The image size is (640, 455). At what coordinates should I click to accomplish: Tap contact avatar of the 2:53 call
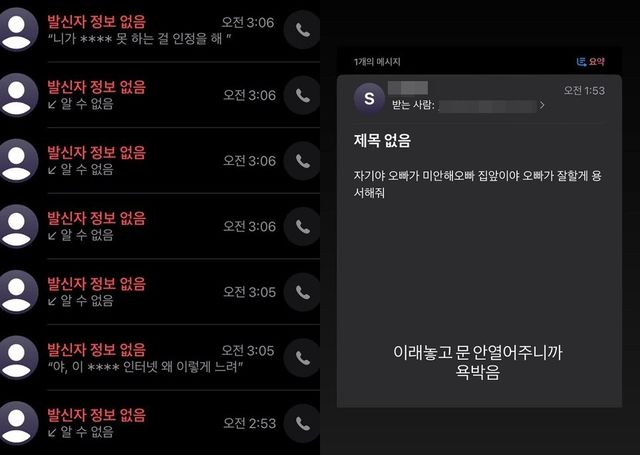pos(16,424)
